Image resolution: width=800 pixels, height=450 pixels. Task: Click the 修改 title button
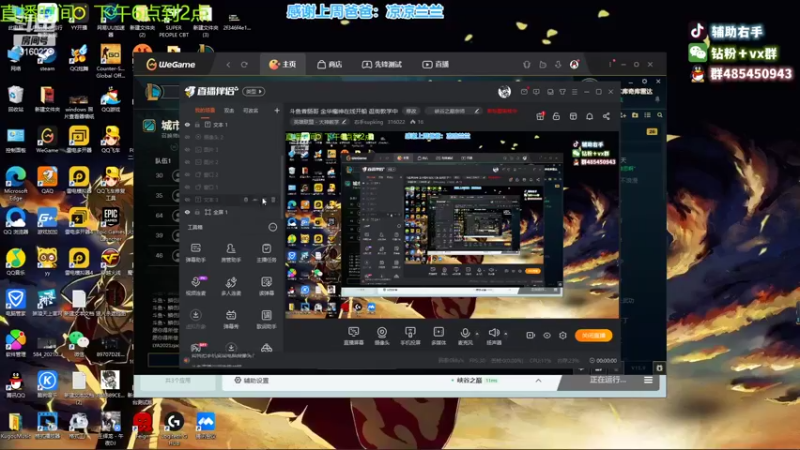tap(411, 111)
